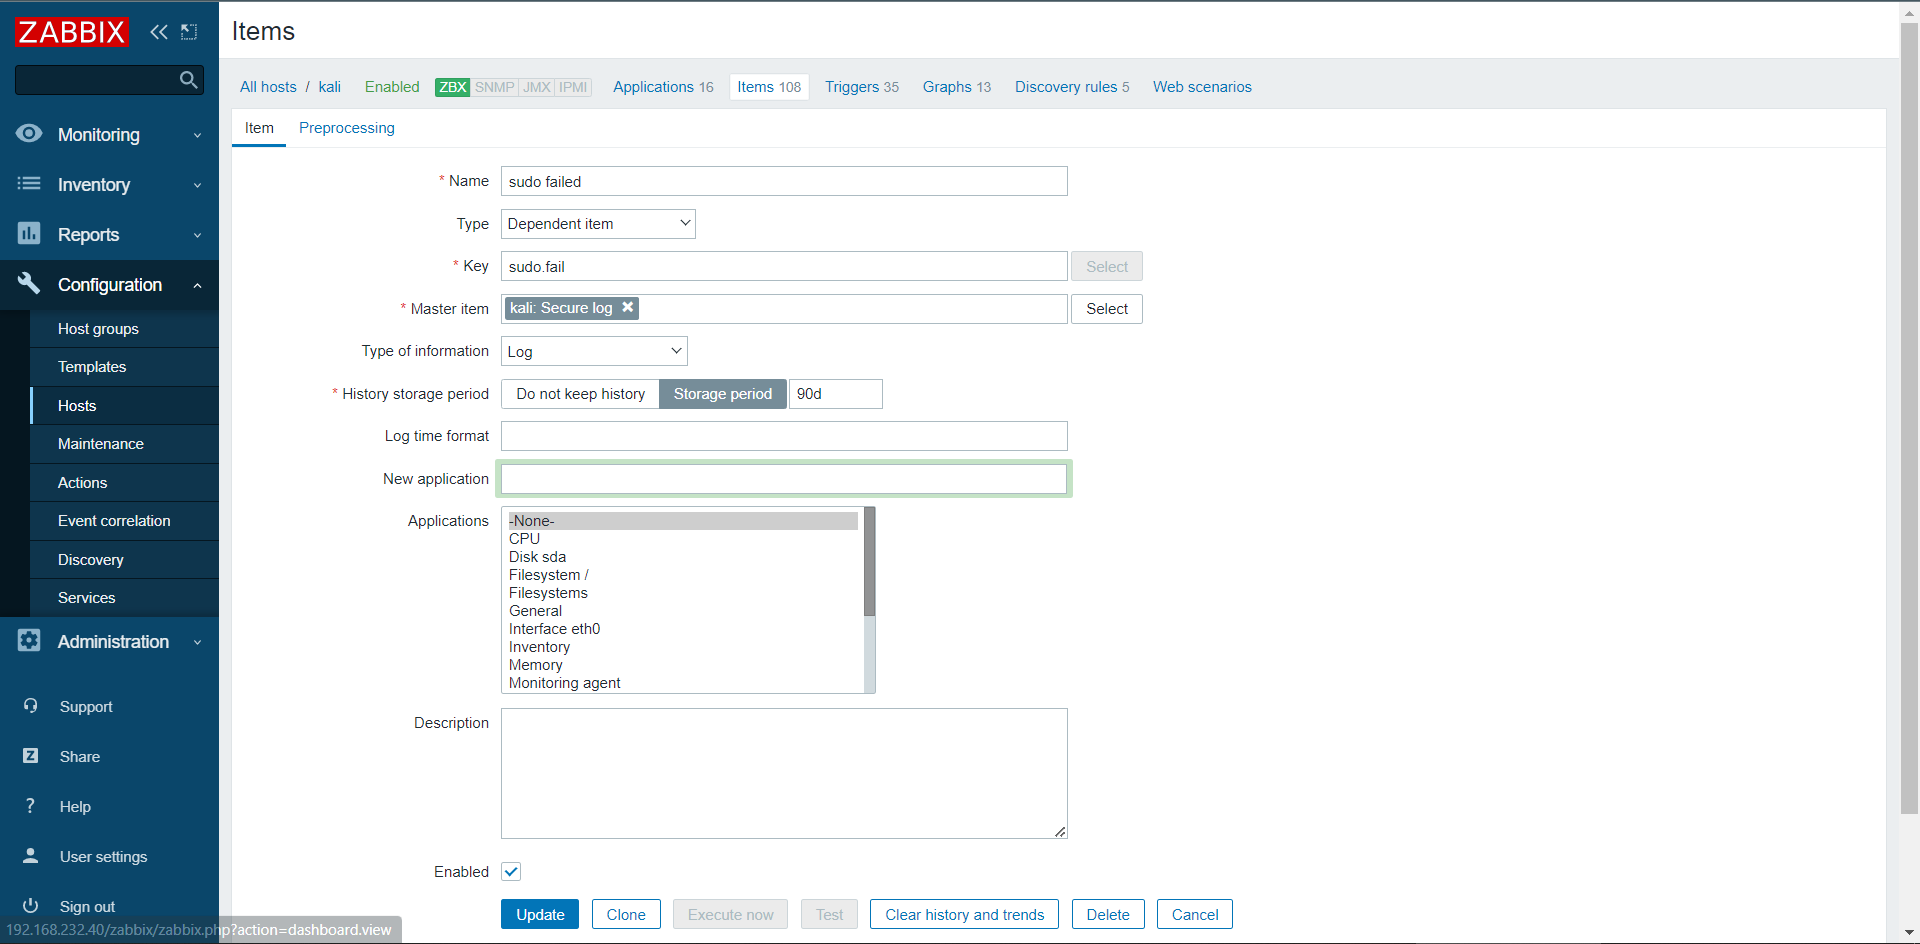Click the Clone button
The image size is (1920, 944).
click(x=626, y=914)
